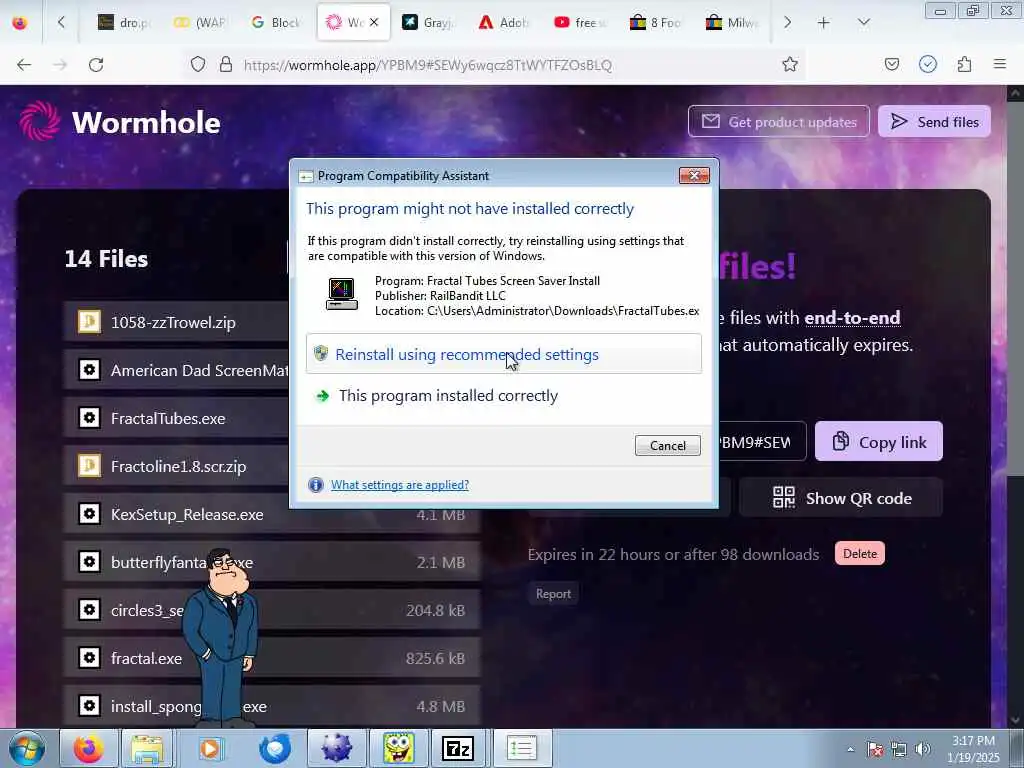Click the circles3 file icon
This screenshot has height=768, width=1024.
pyautogui.click(x=89, y=610)
